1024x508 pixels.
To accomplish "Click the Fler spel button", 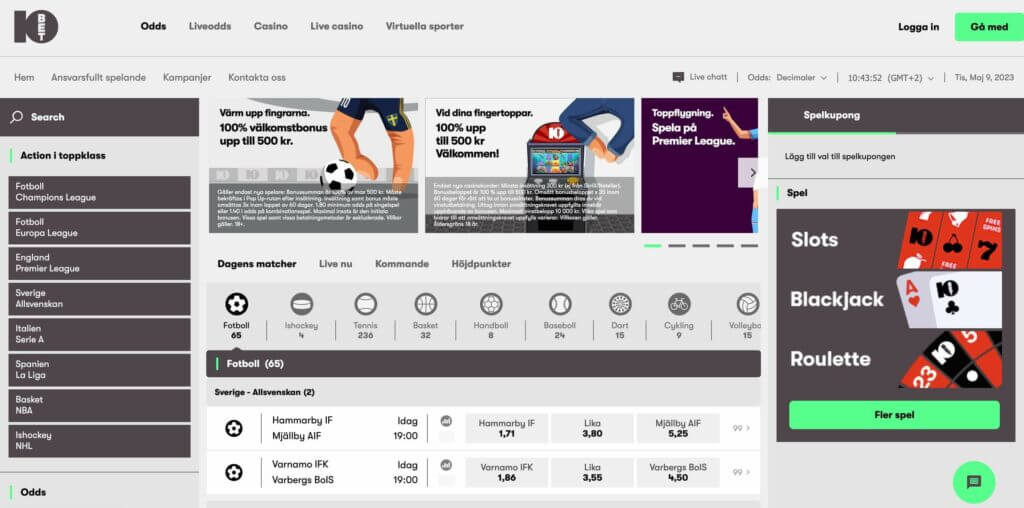I will coord(894,415).
